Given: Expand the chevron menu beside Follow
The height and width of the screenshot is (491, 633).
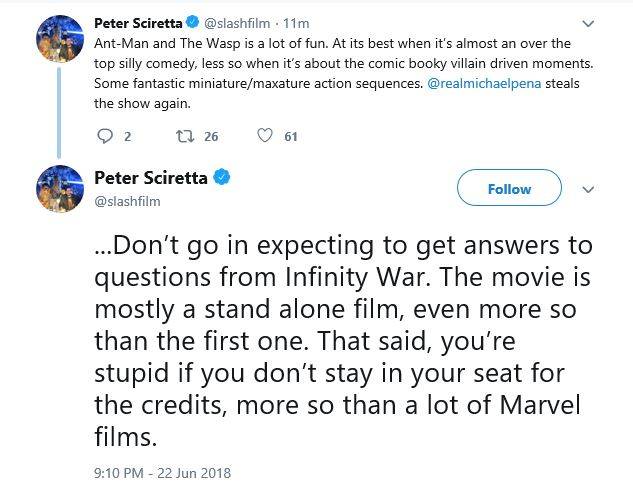Looking at the screenshot, I should 589,188.
